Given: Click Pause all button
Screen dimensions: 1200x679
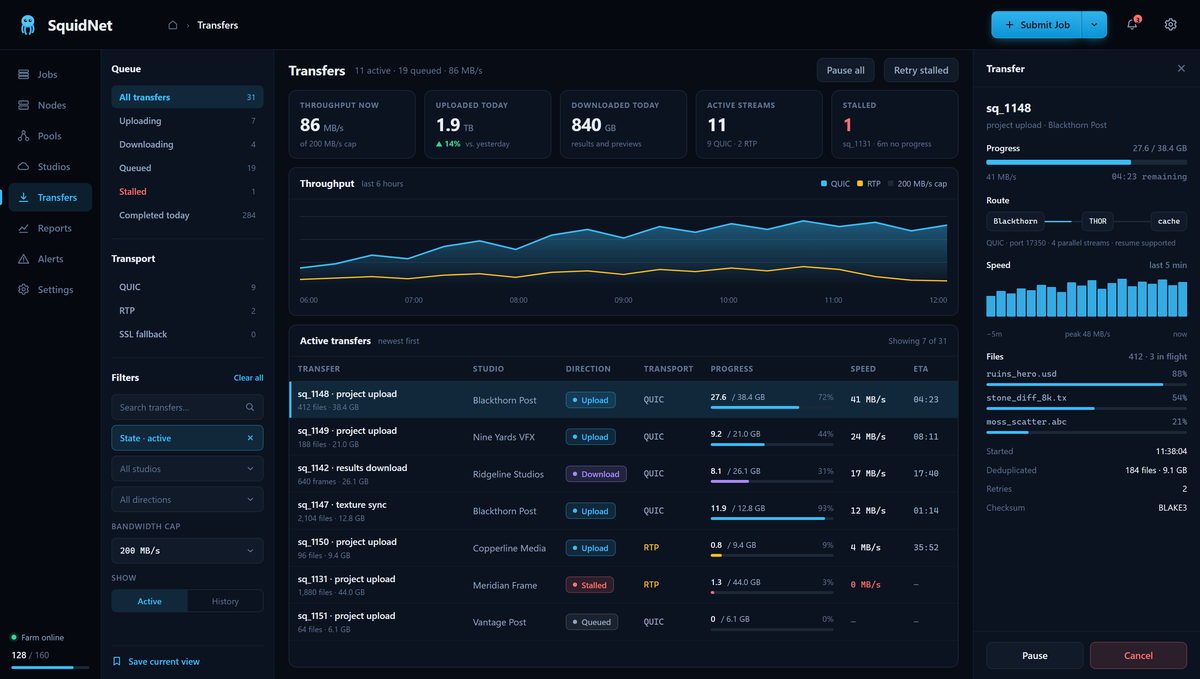Looking at the screenshot, I should (x=846, y=70).
